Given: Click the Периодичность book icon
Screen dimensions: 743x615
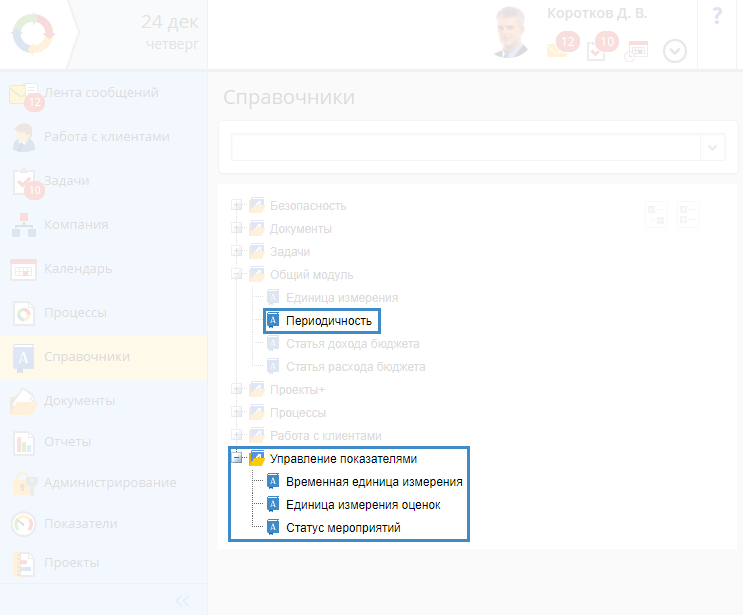Looking at the screenshot, I should point(273,321).
